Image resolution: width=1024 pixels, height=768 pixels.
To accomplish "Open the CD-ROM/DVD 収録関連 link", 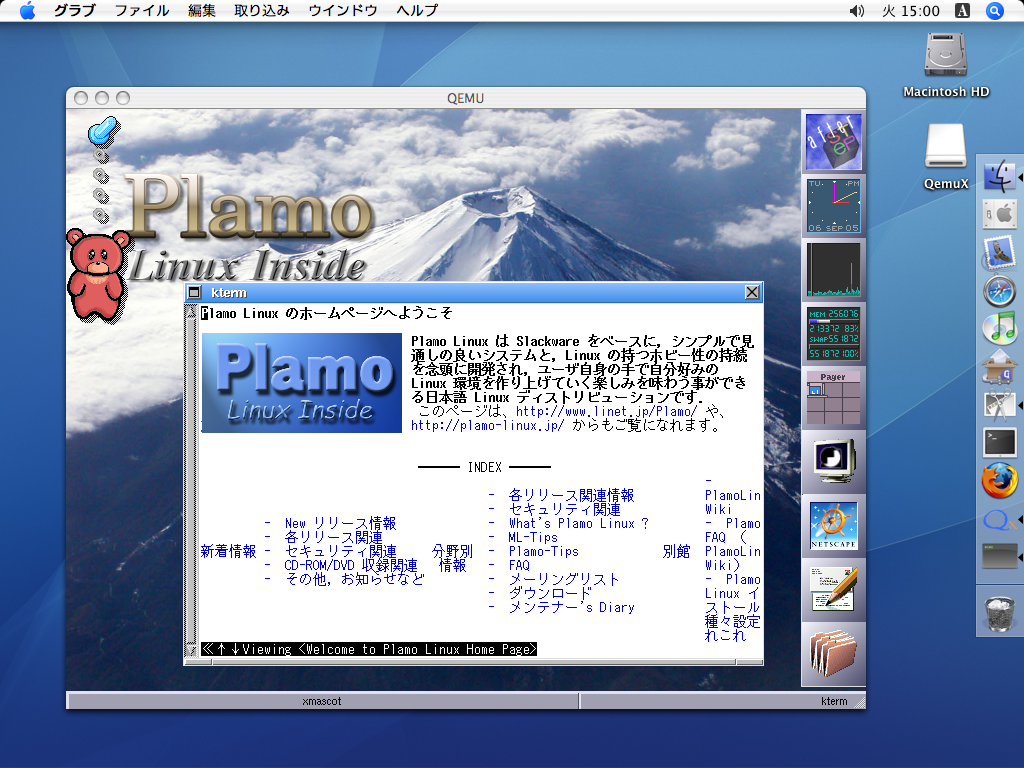I will [x=351, y=566].
